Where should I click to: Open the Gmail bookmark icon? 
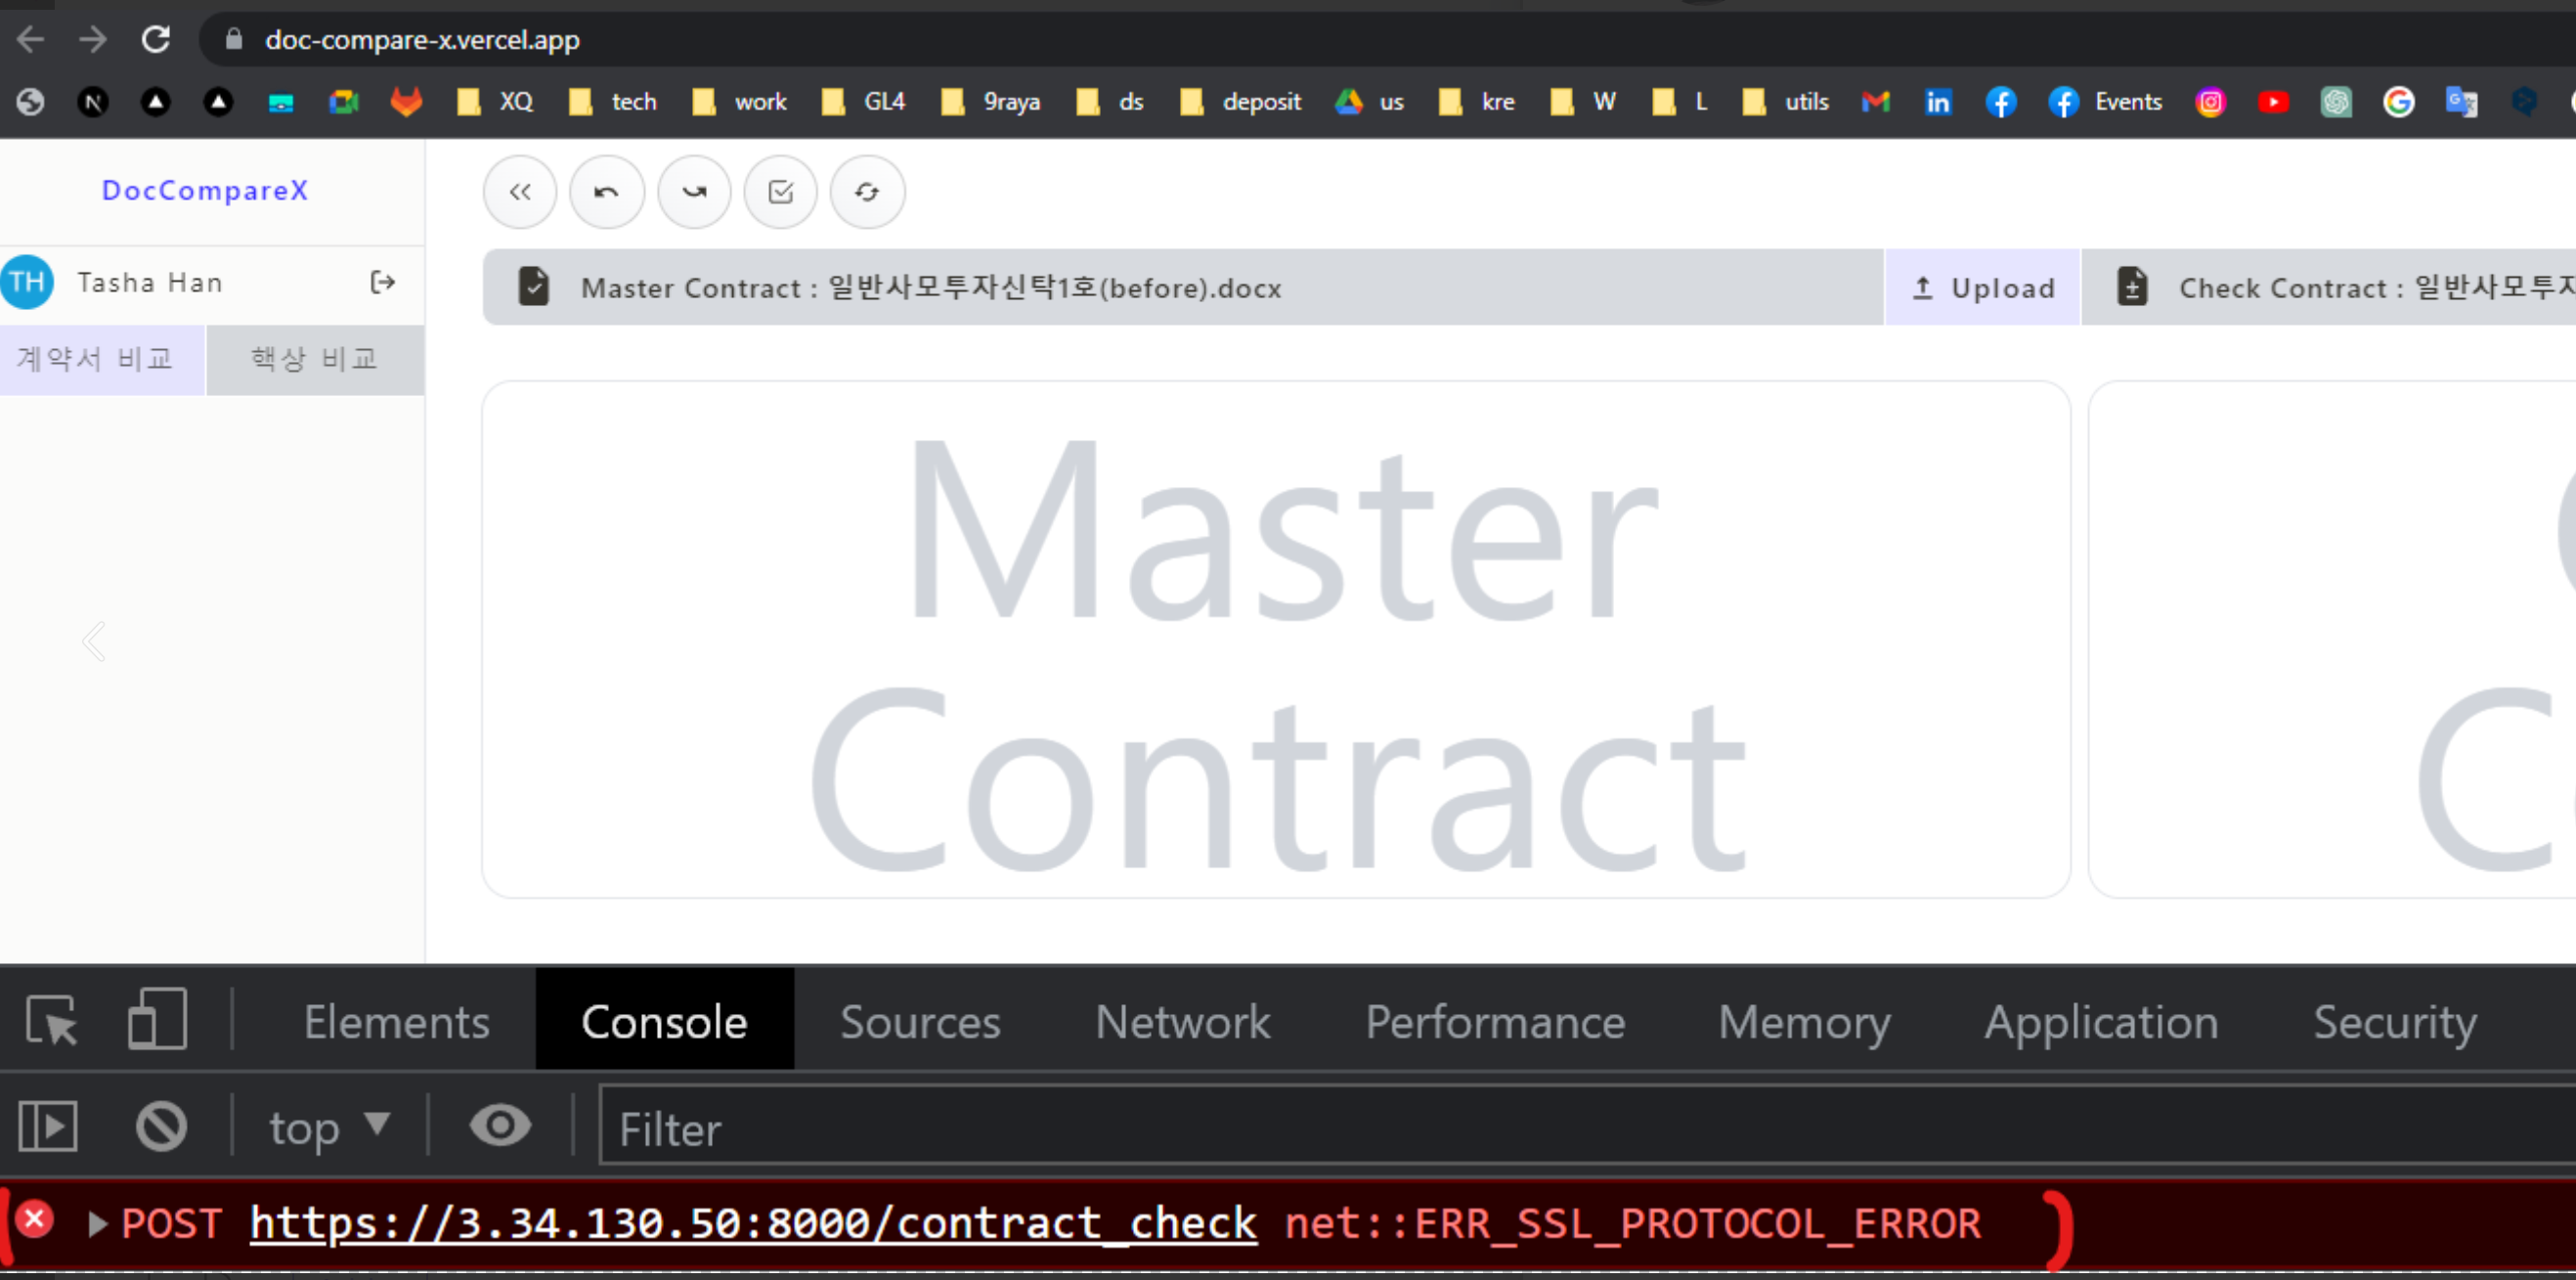coord(1875,102)
